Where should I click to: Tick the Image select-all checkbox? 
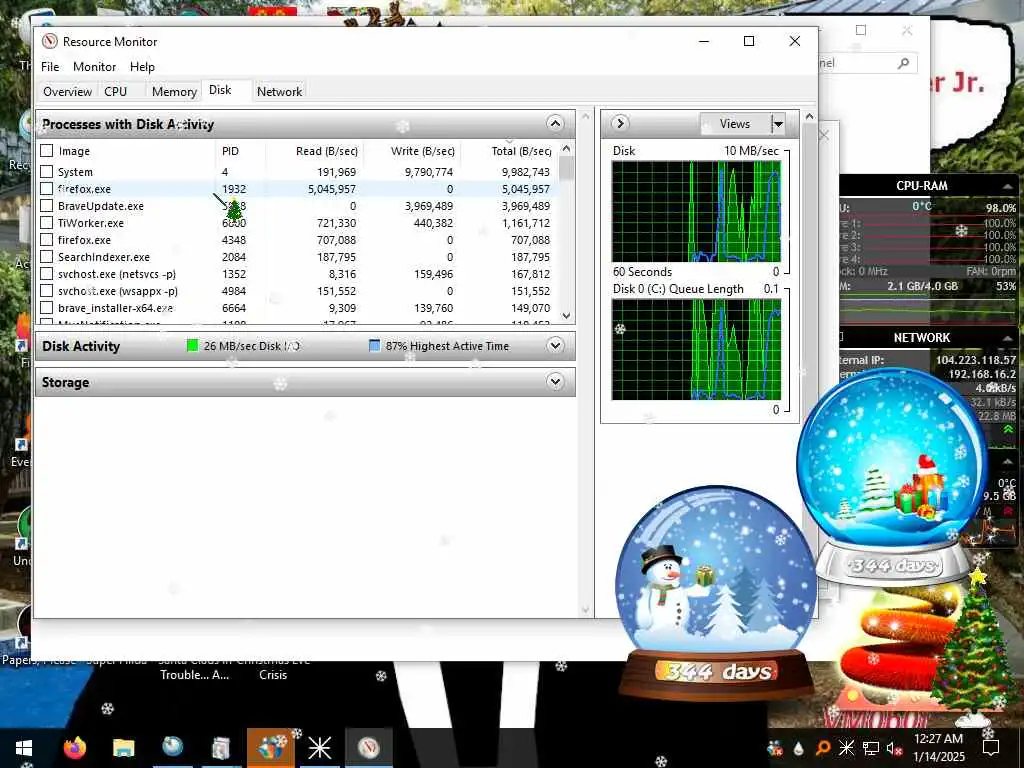point(47,151)
